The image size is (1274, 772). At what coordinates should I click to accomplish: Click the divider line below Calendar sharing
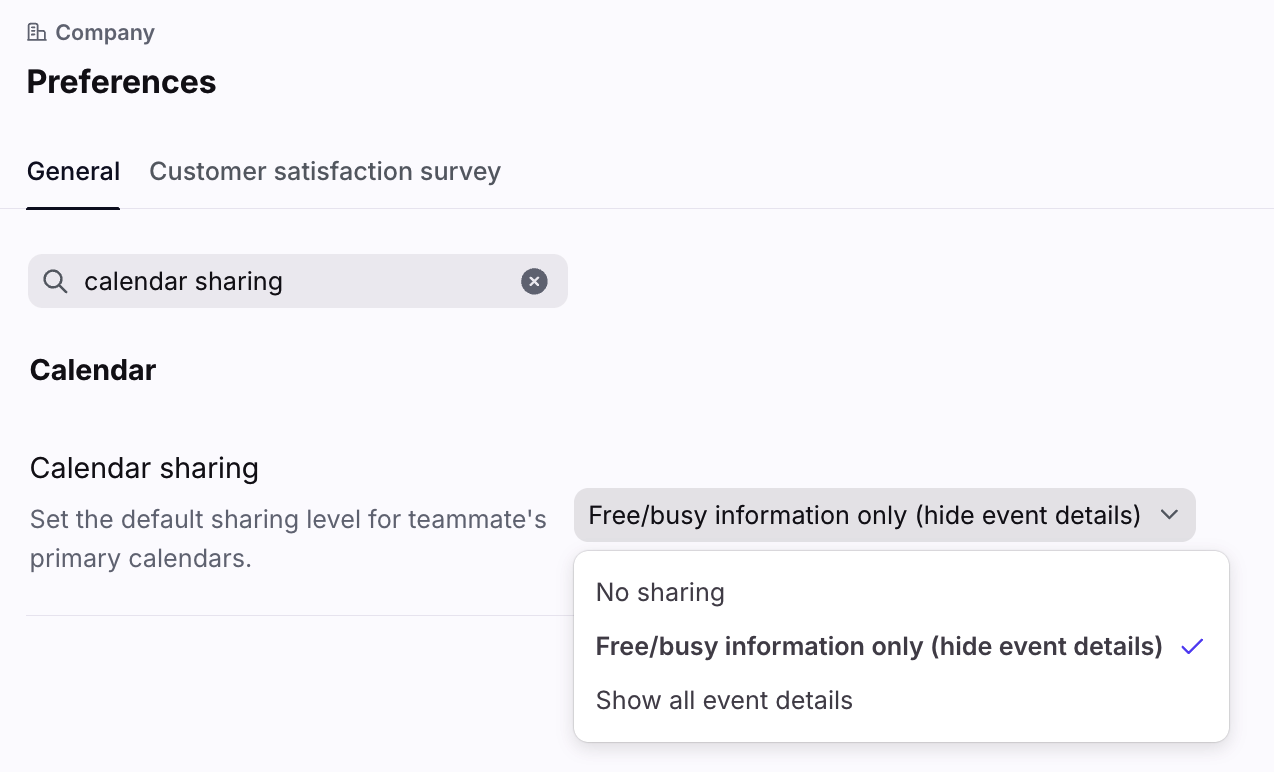pyautogui.click(x=300, y=615)
